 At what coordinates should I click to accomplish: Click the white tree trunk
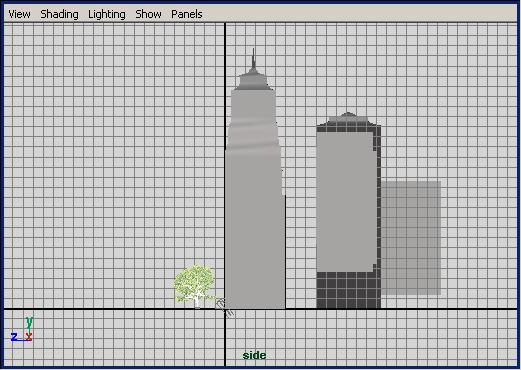197,302
